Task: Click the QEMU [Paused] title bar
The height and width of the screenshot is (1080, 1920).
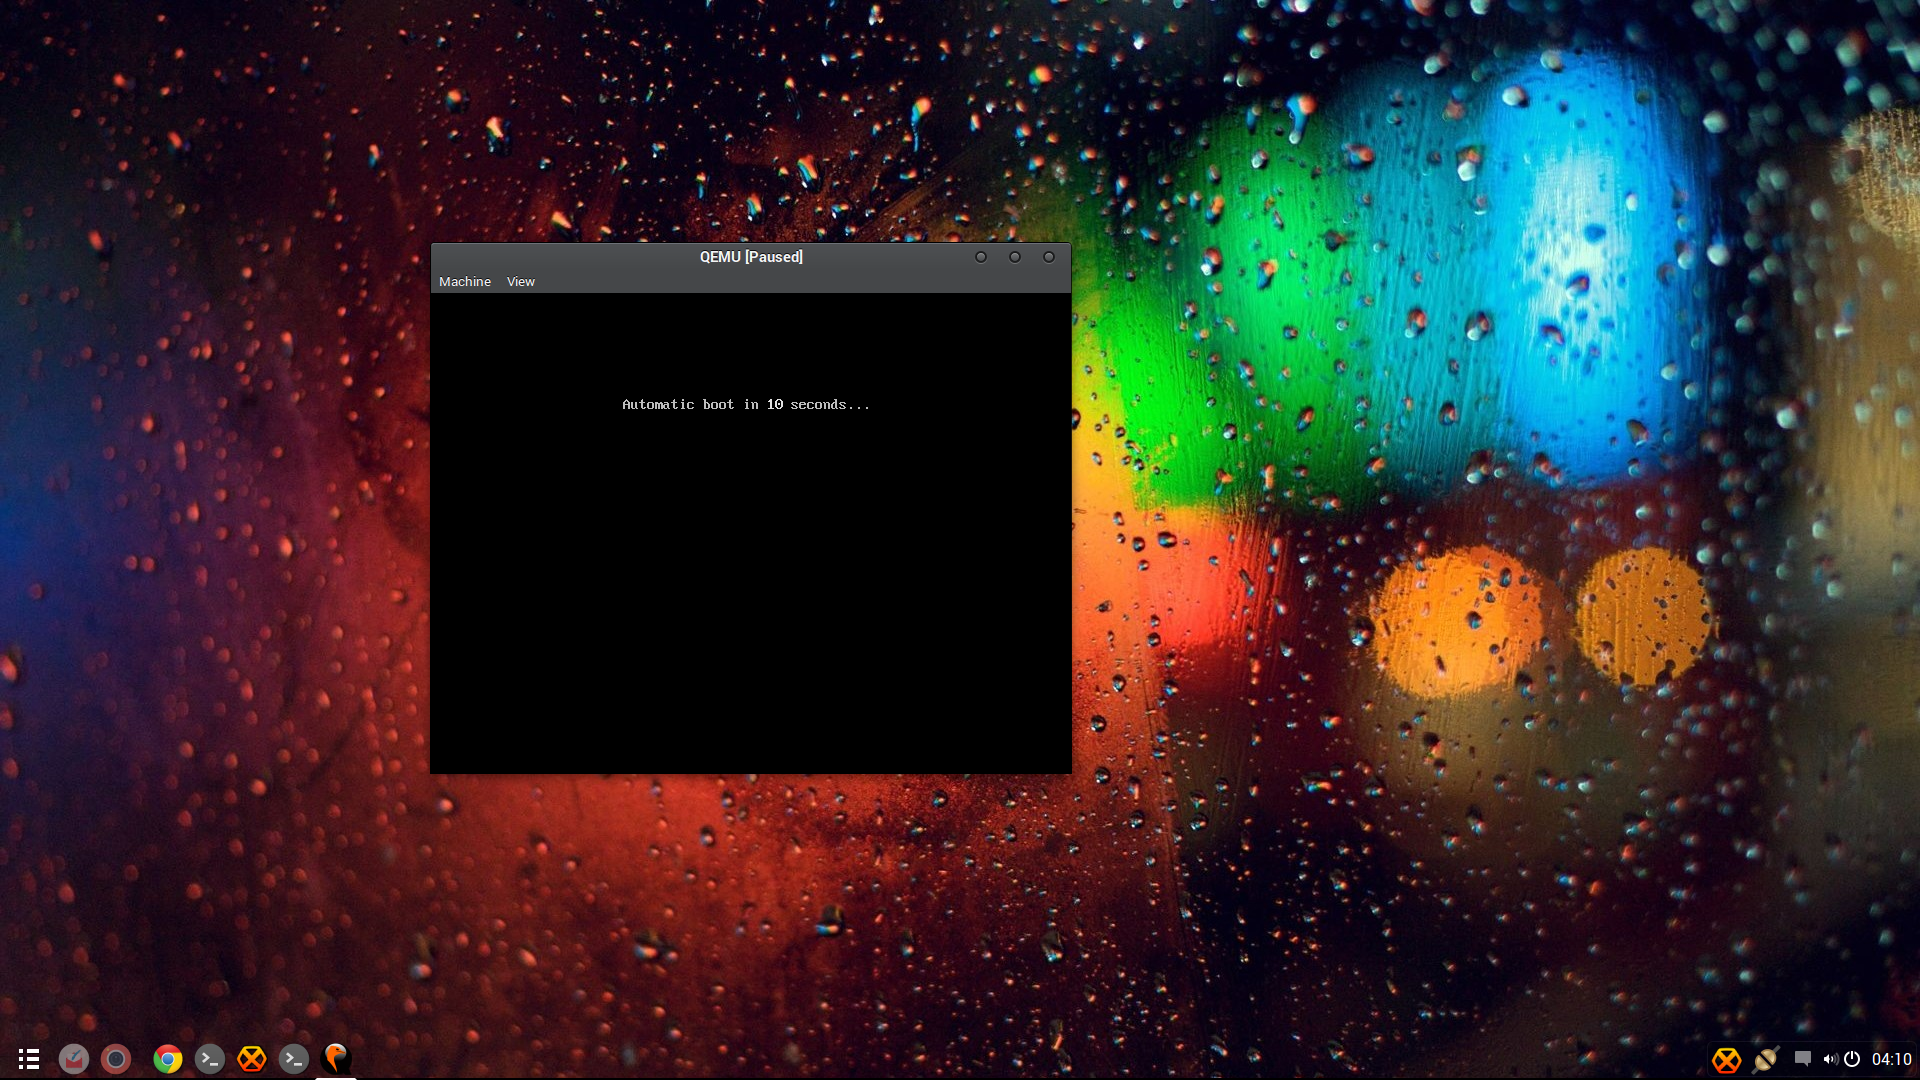Action: coord(751,257)
